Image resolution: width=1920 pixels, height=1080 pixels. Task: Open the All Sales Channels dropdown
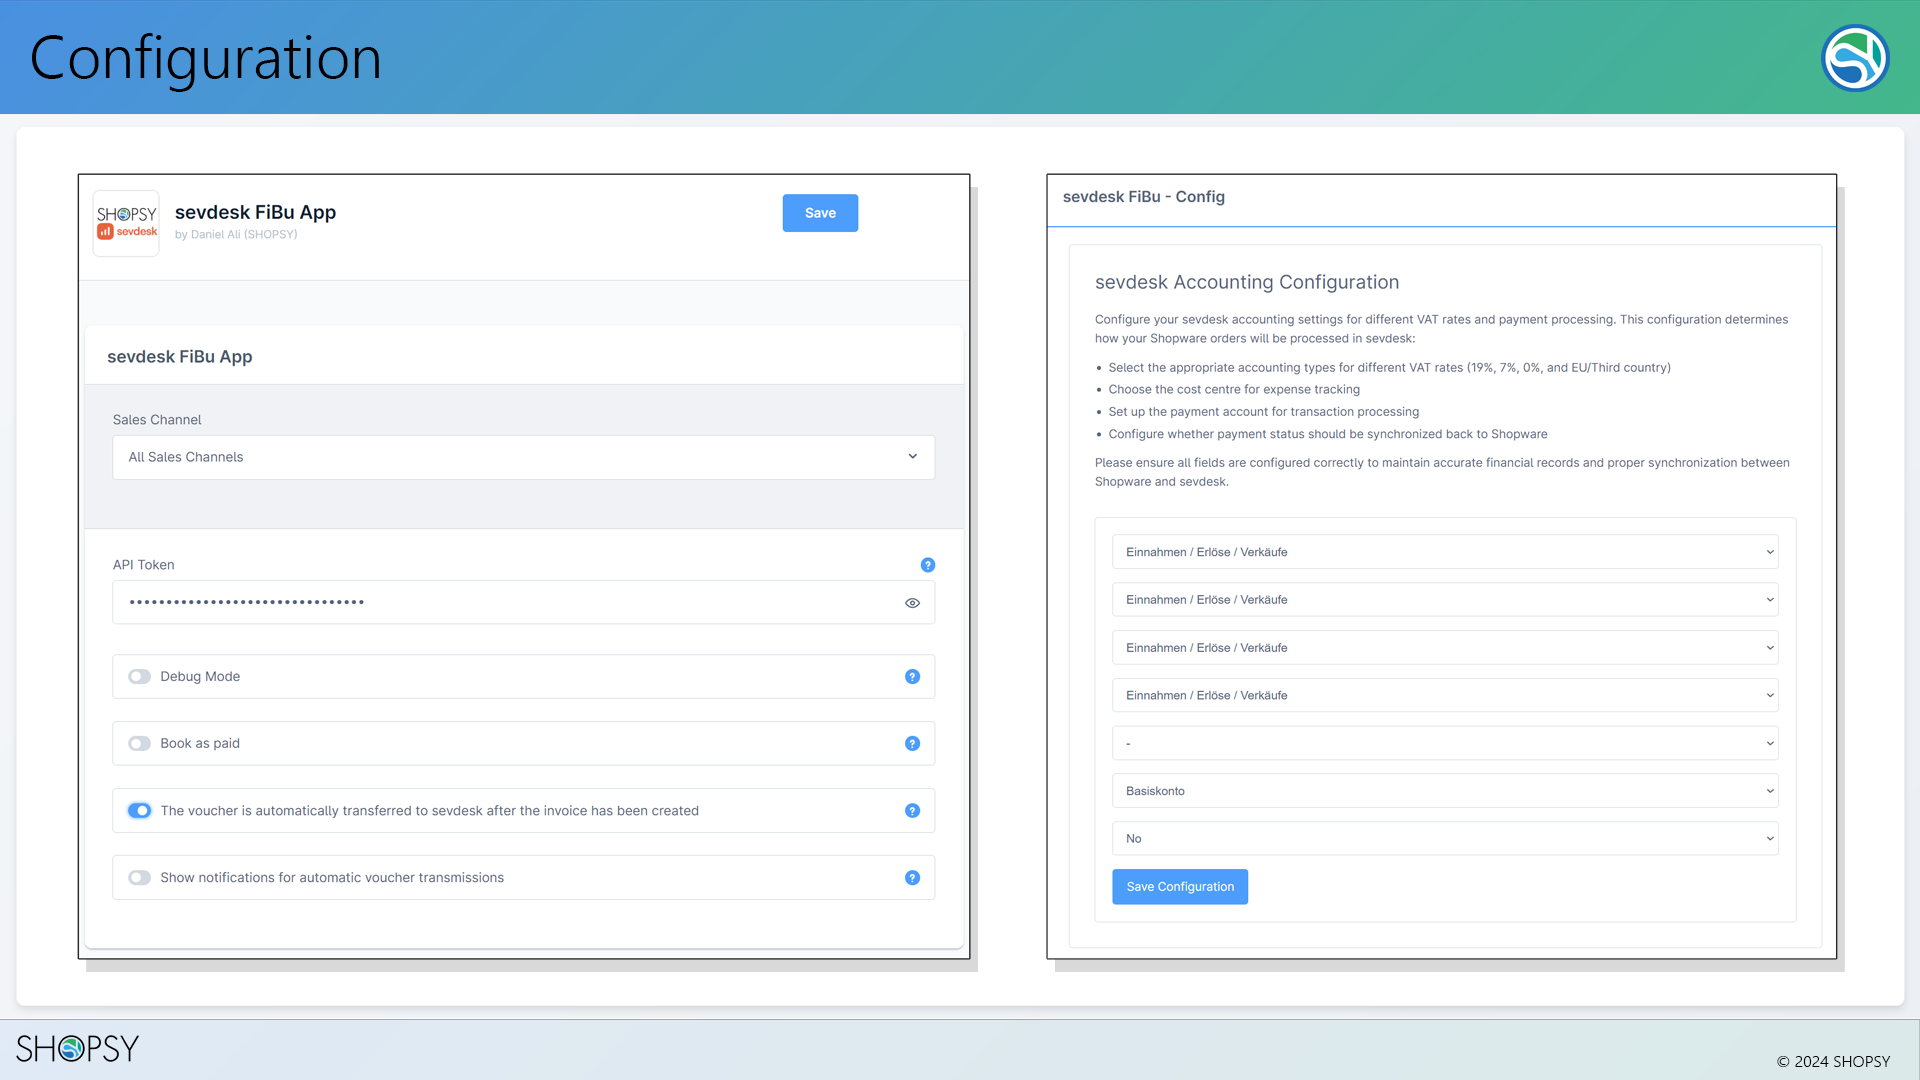pos(524,457)
